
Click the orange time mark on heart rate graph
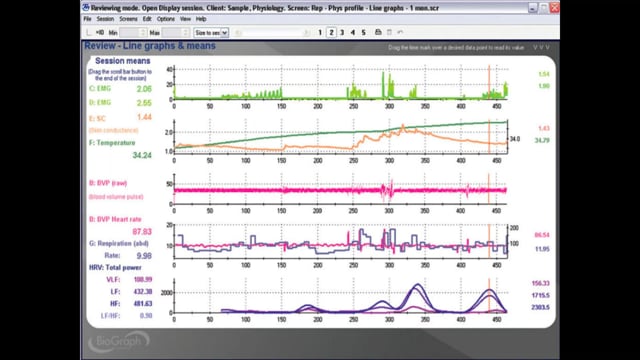click(x=489, y=241)
